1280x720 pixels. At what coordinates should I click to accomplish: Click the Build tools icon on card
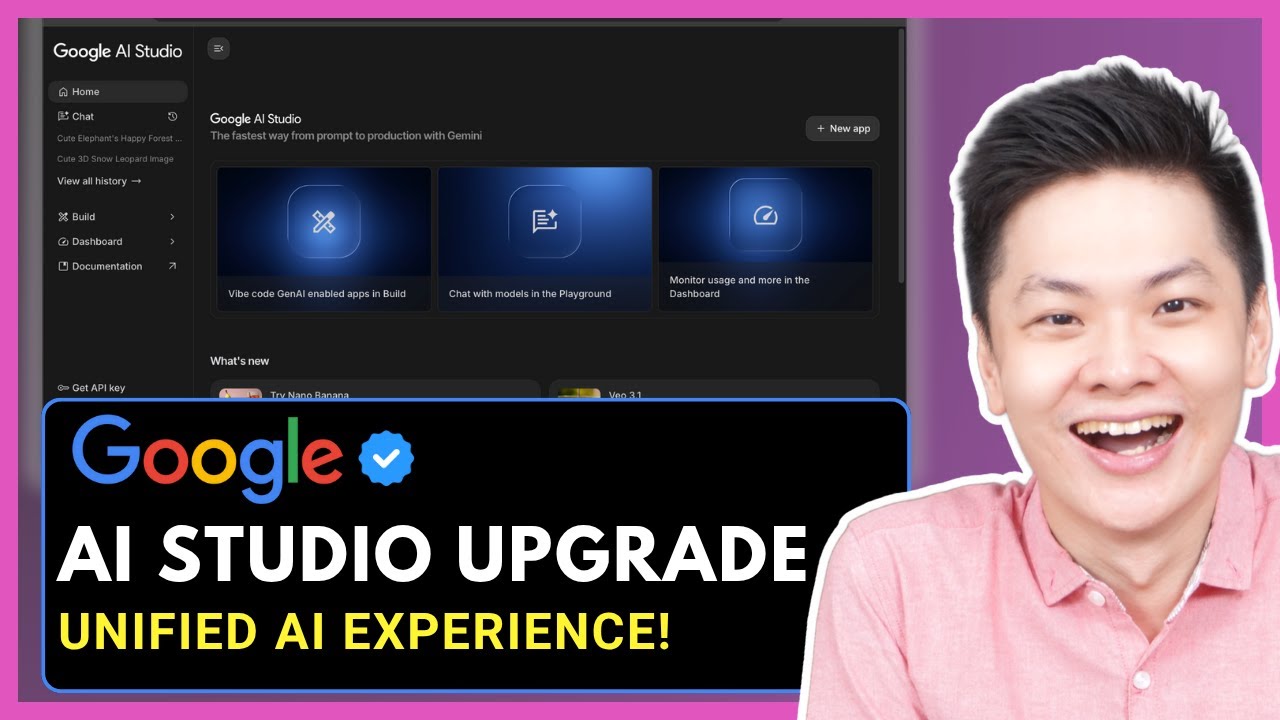[x=324, y=222]
